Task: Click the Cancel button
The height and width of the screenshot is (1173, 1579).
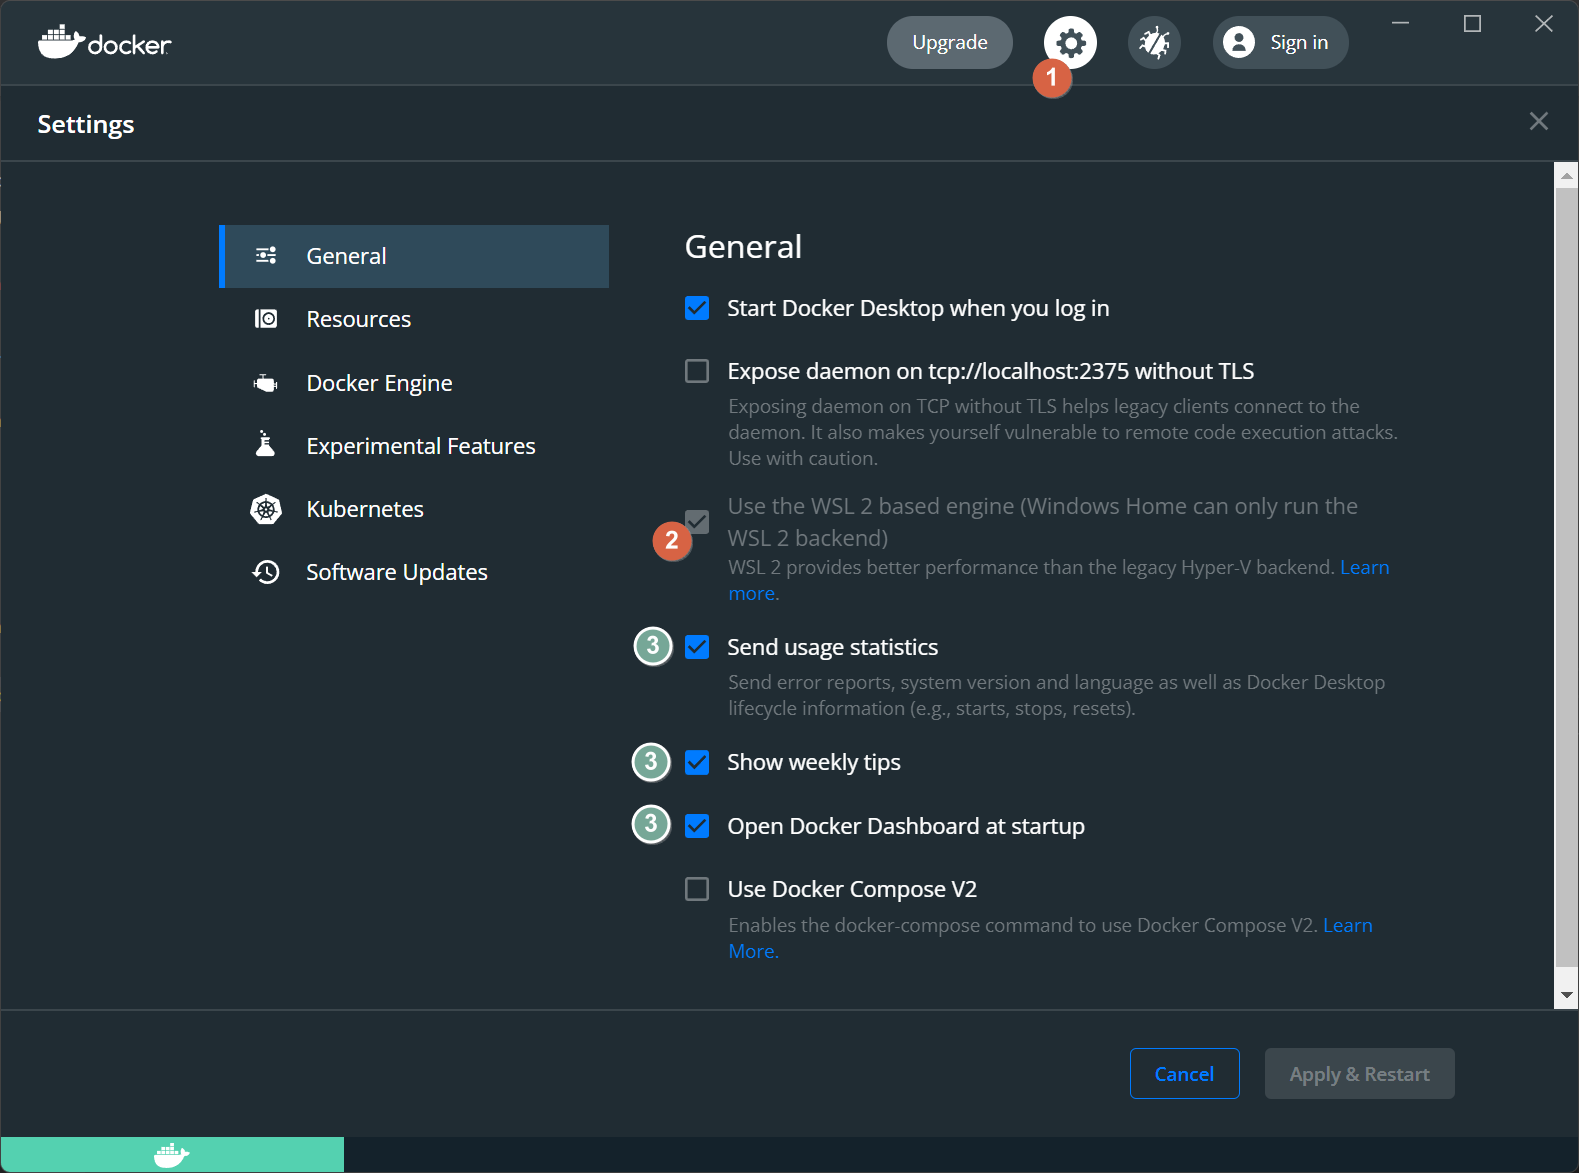Action: 1185,1074
